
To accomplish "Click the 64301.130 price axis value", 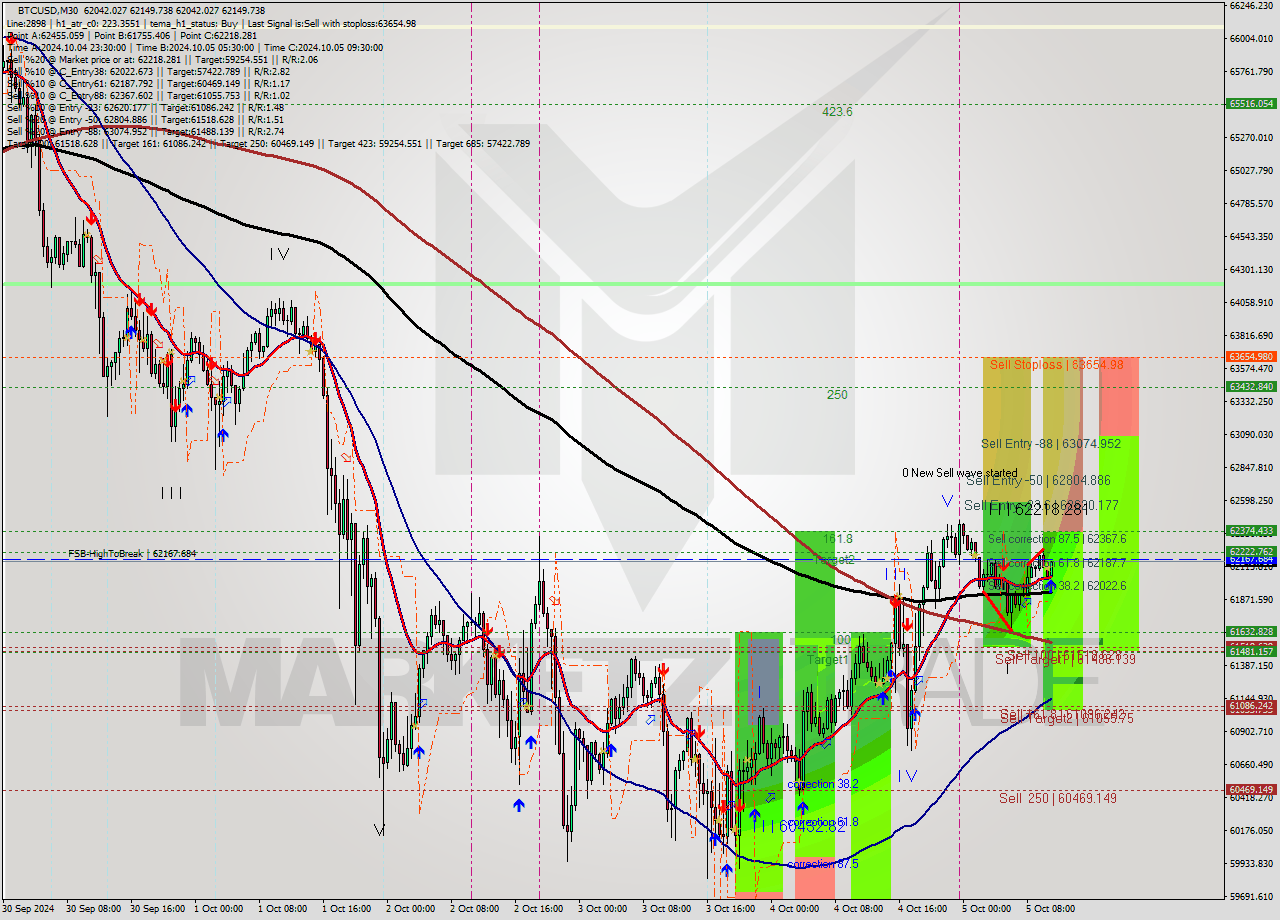I will point(1251,270).
